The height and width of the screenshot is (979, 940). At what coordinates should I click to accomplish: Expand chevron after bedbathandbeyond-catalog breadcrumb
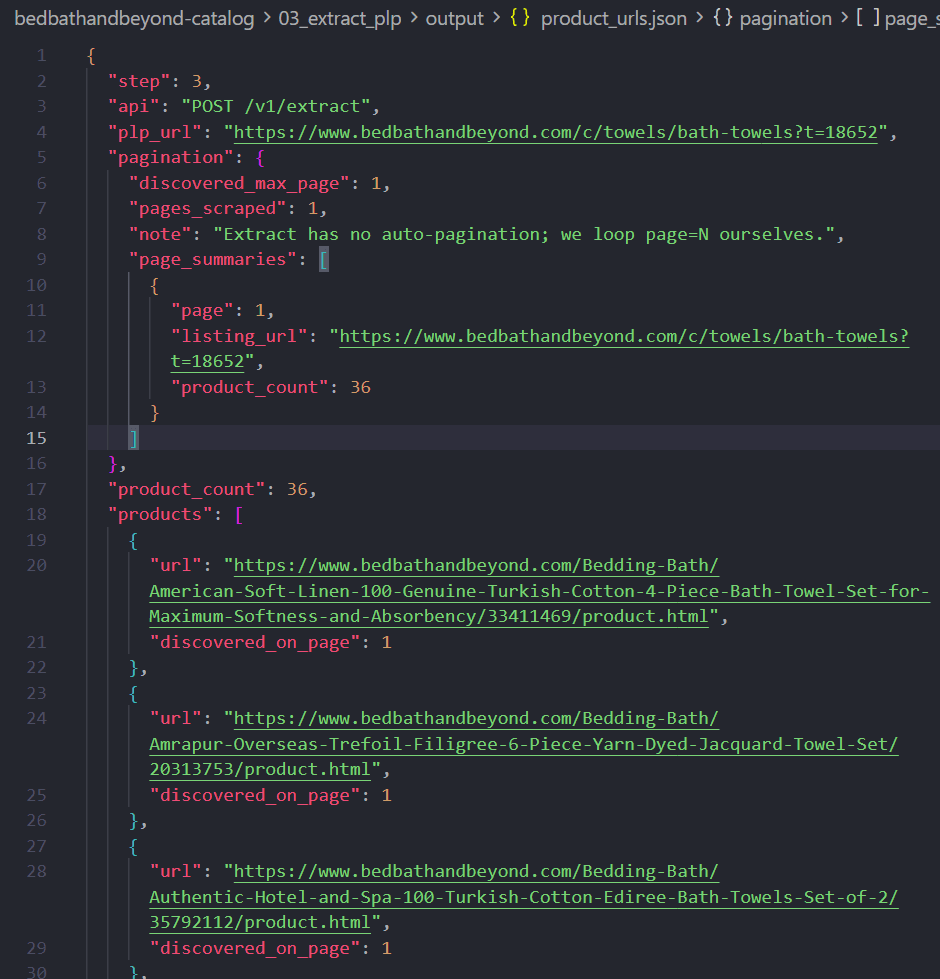click(267, 18)
